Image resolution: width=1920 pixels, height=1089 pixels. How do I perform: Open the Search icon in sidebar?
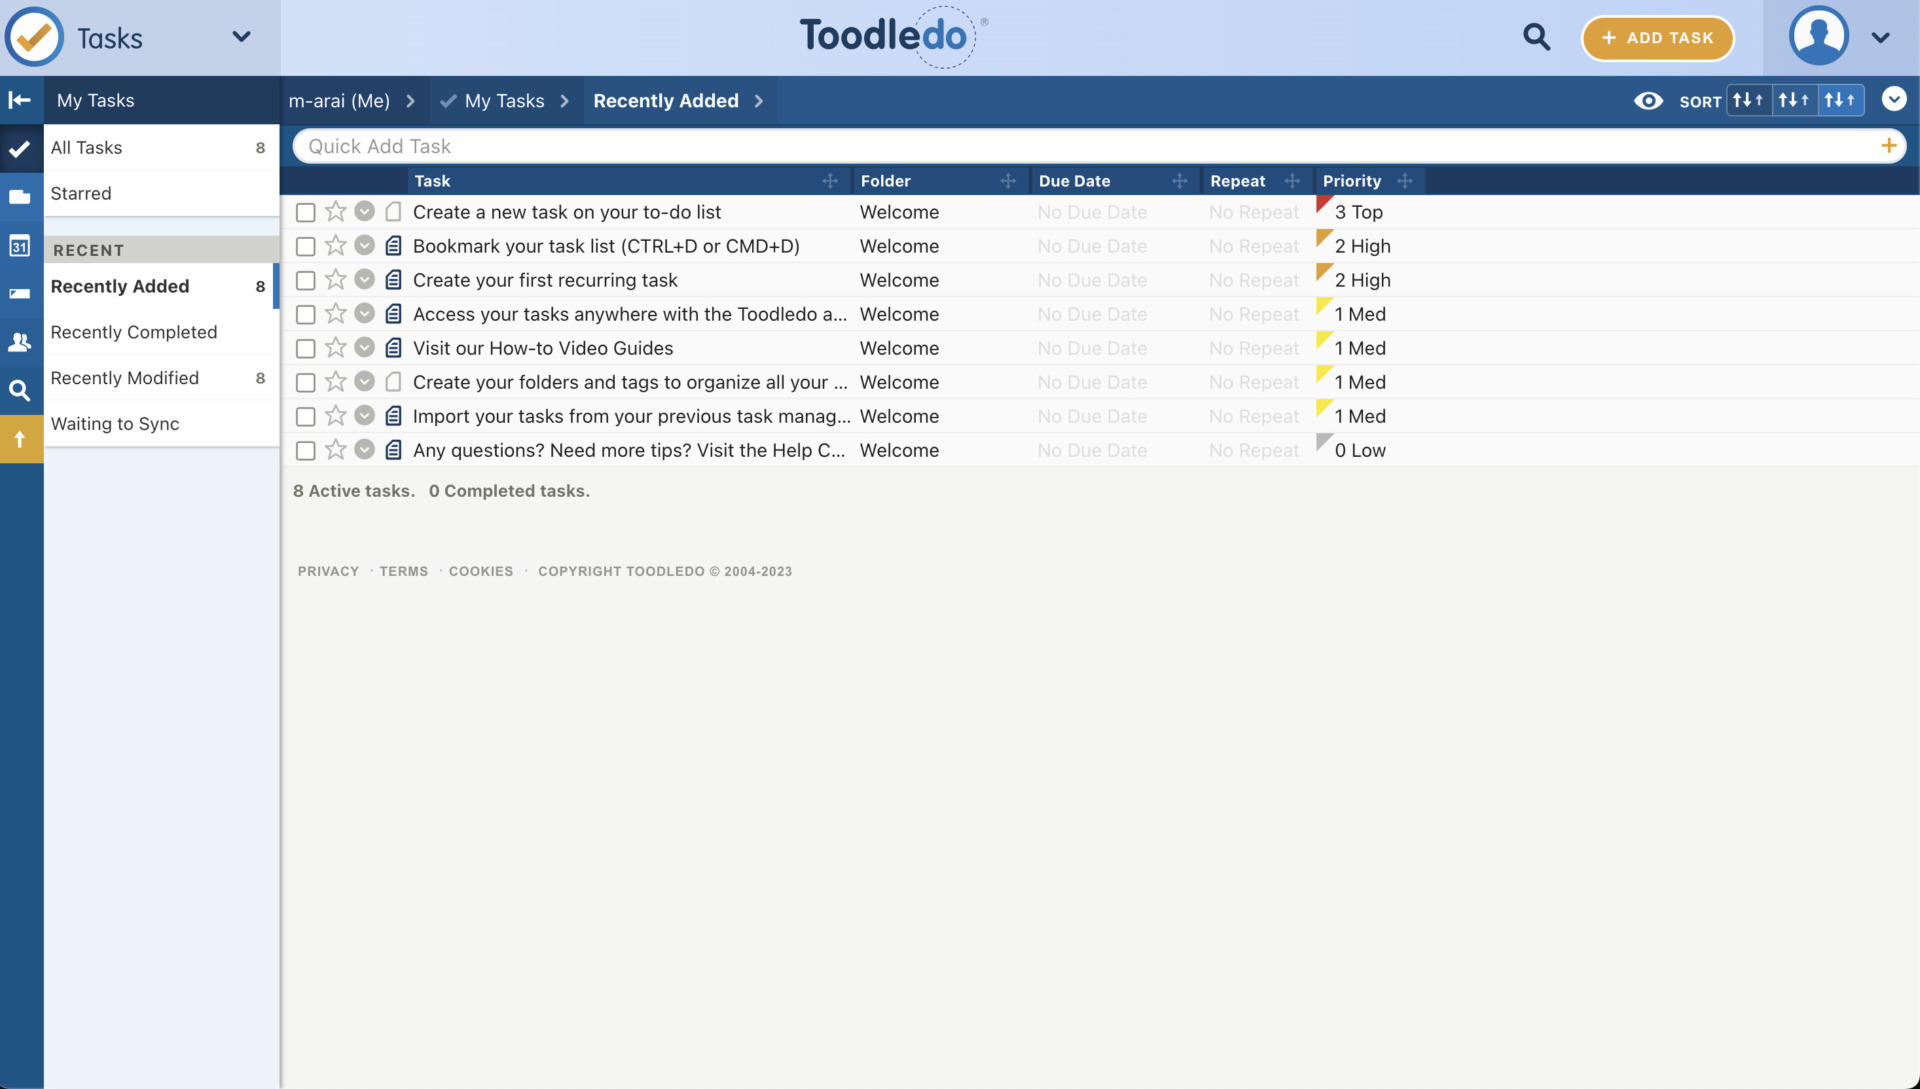click(x=21, y=390)
